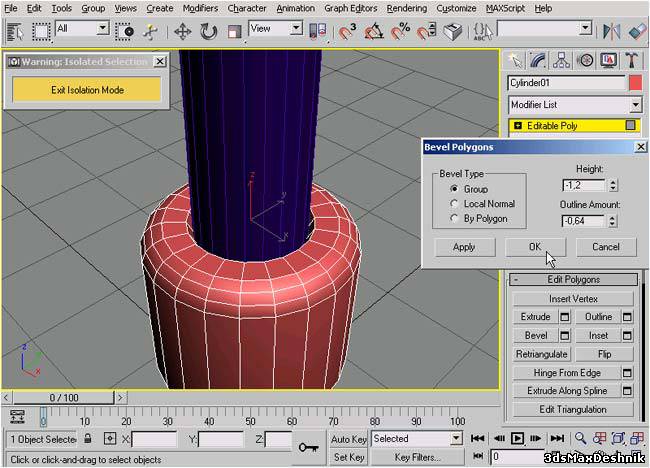Image resolution: width=650 pixels, height=468 pixels.
Task: Collapse the Edit Polygons rollout
Action: [573, 279]
